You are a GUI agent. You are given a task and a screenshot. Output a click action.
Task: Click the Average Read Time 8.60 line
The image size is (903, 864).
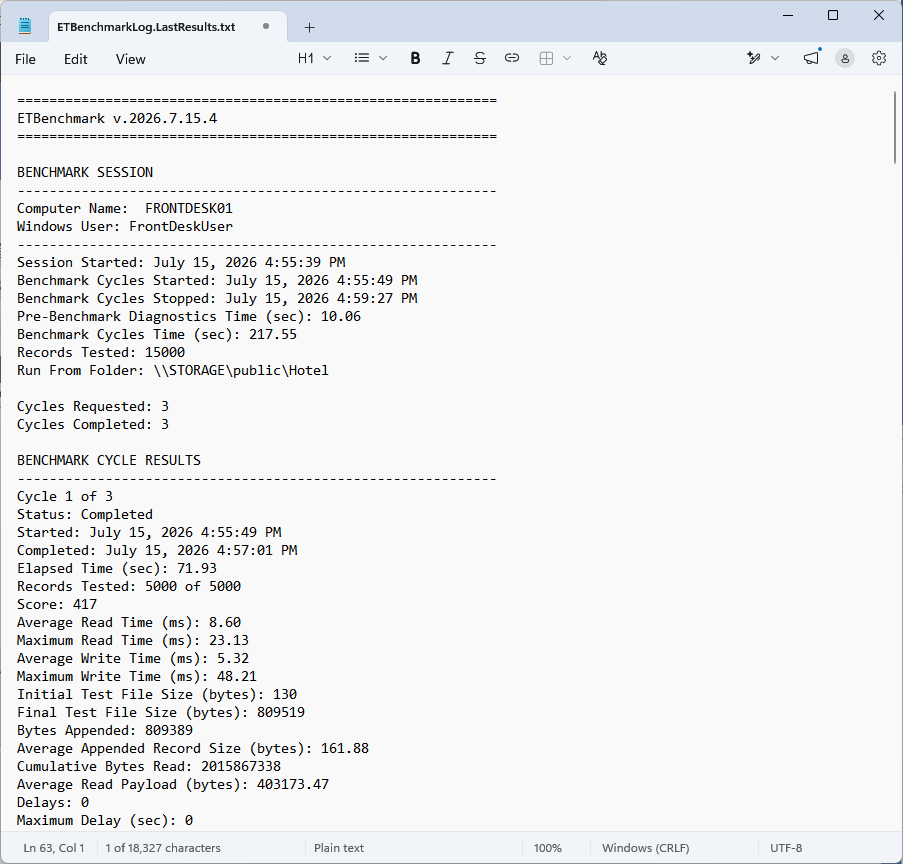pos(129,623)
